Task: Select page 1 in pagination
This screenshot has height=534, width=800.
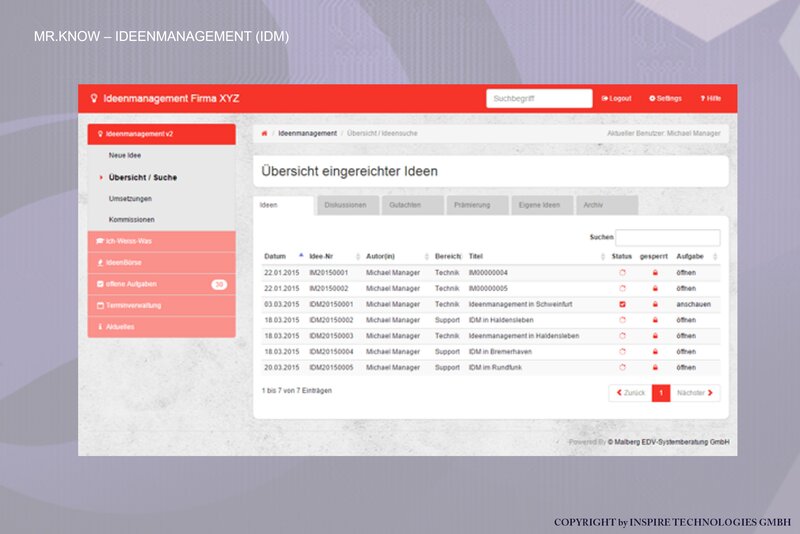Action: click(661, 393)
